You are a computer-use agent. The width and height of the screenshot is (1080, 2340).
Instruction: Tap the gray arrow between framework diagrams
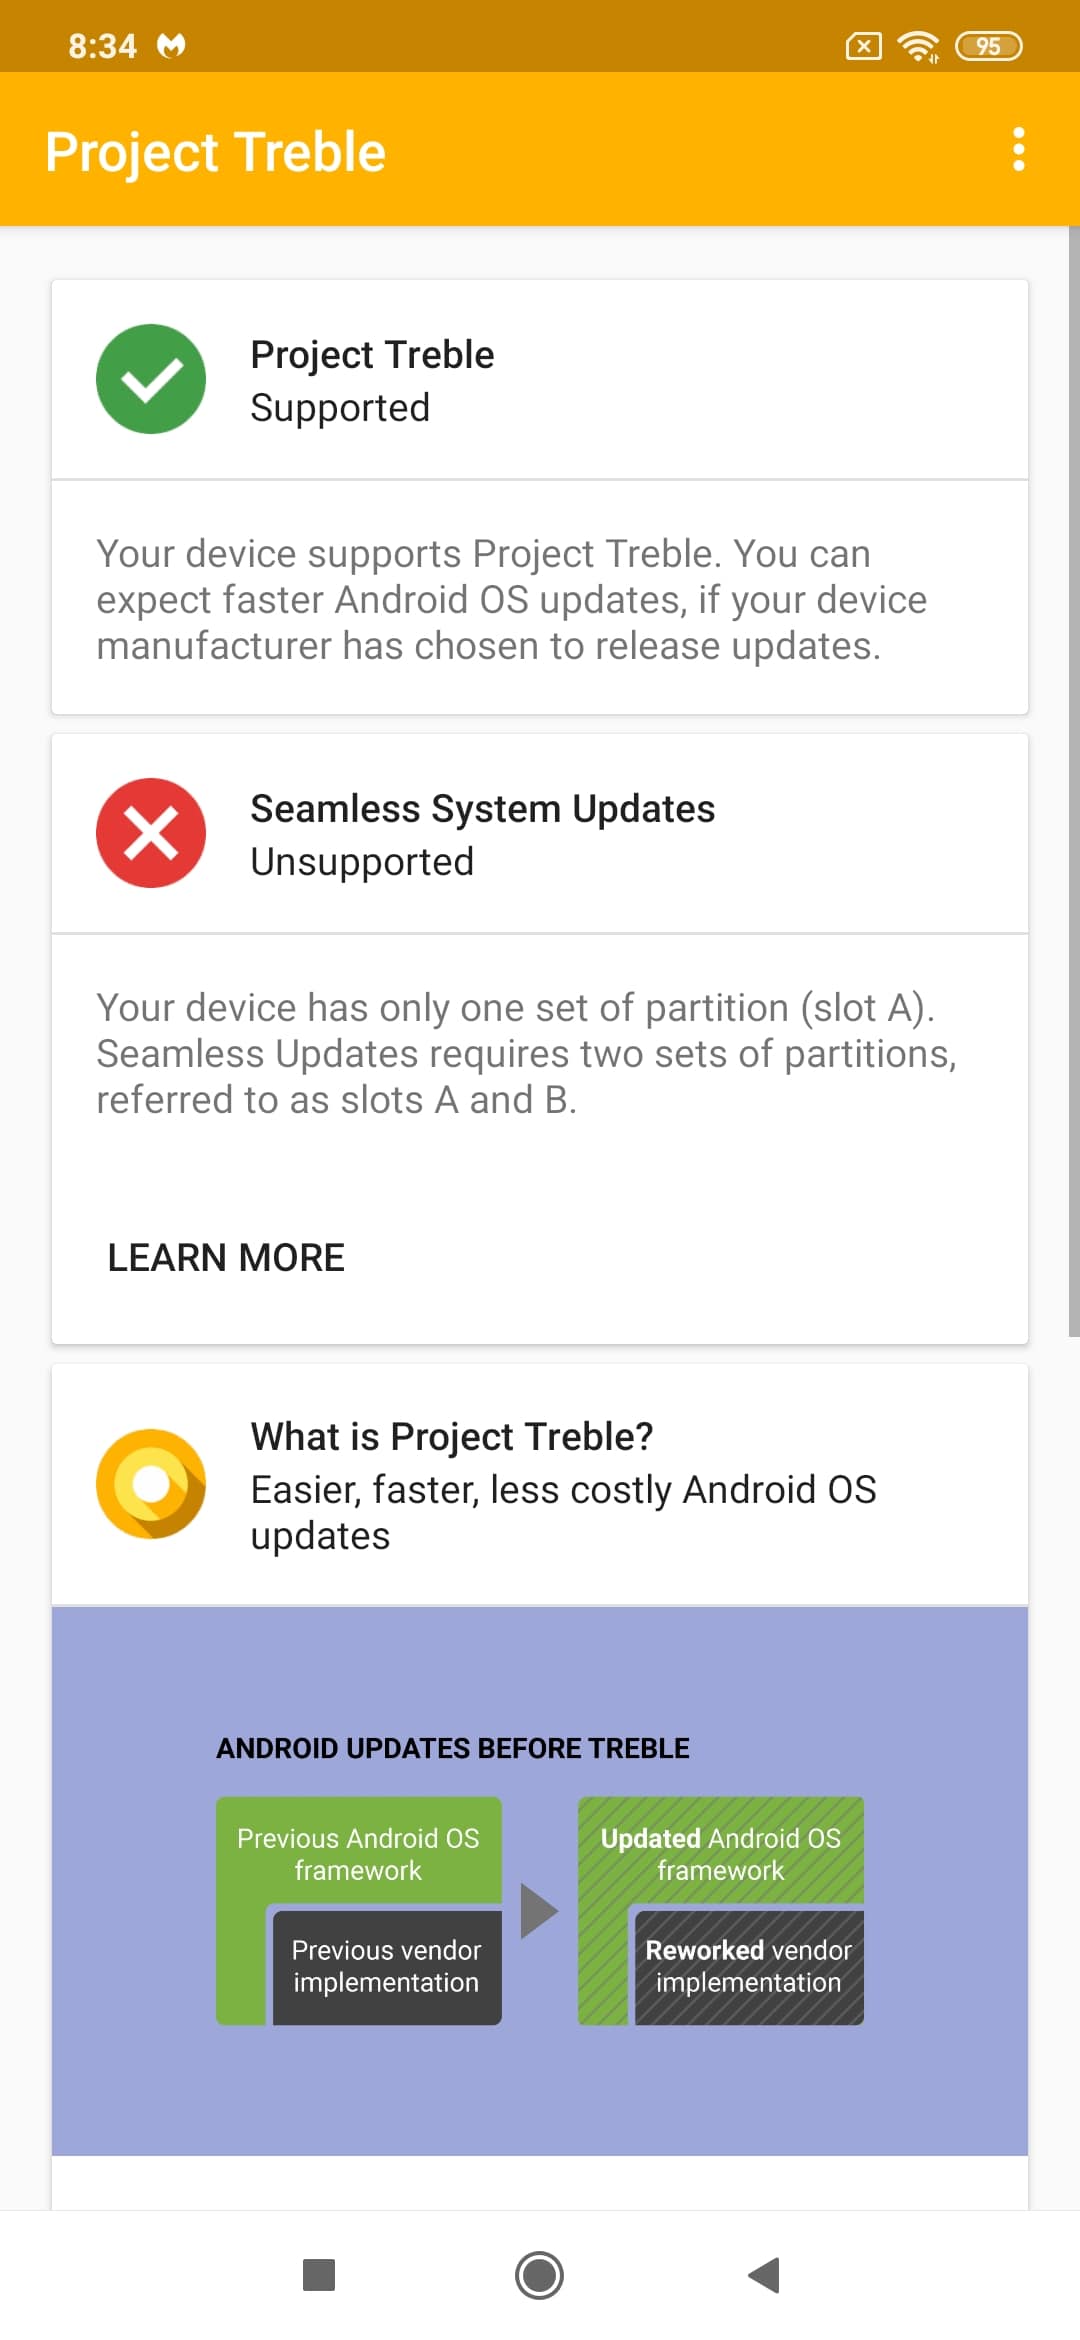pyautogui.click(x=539, y=1911)
